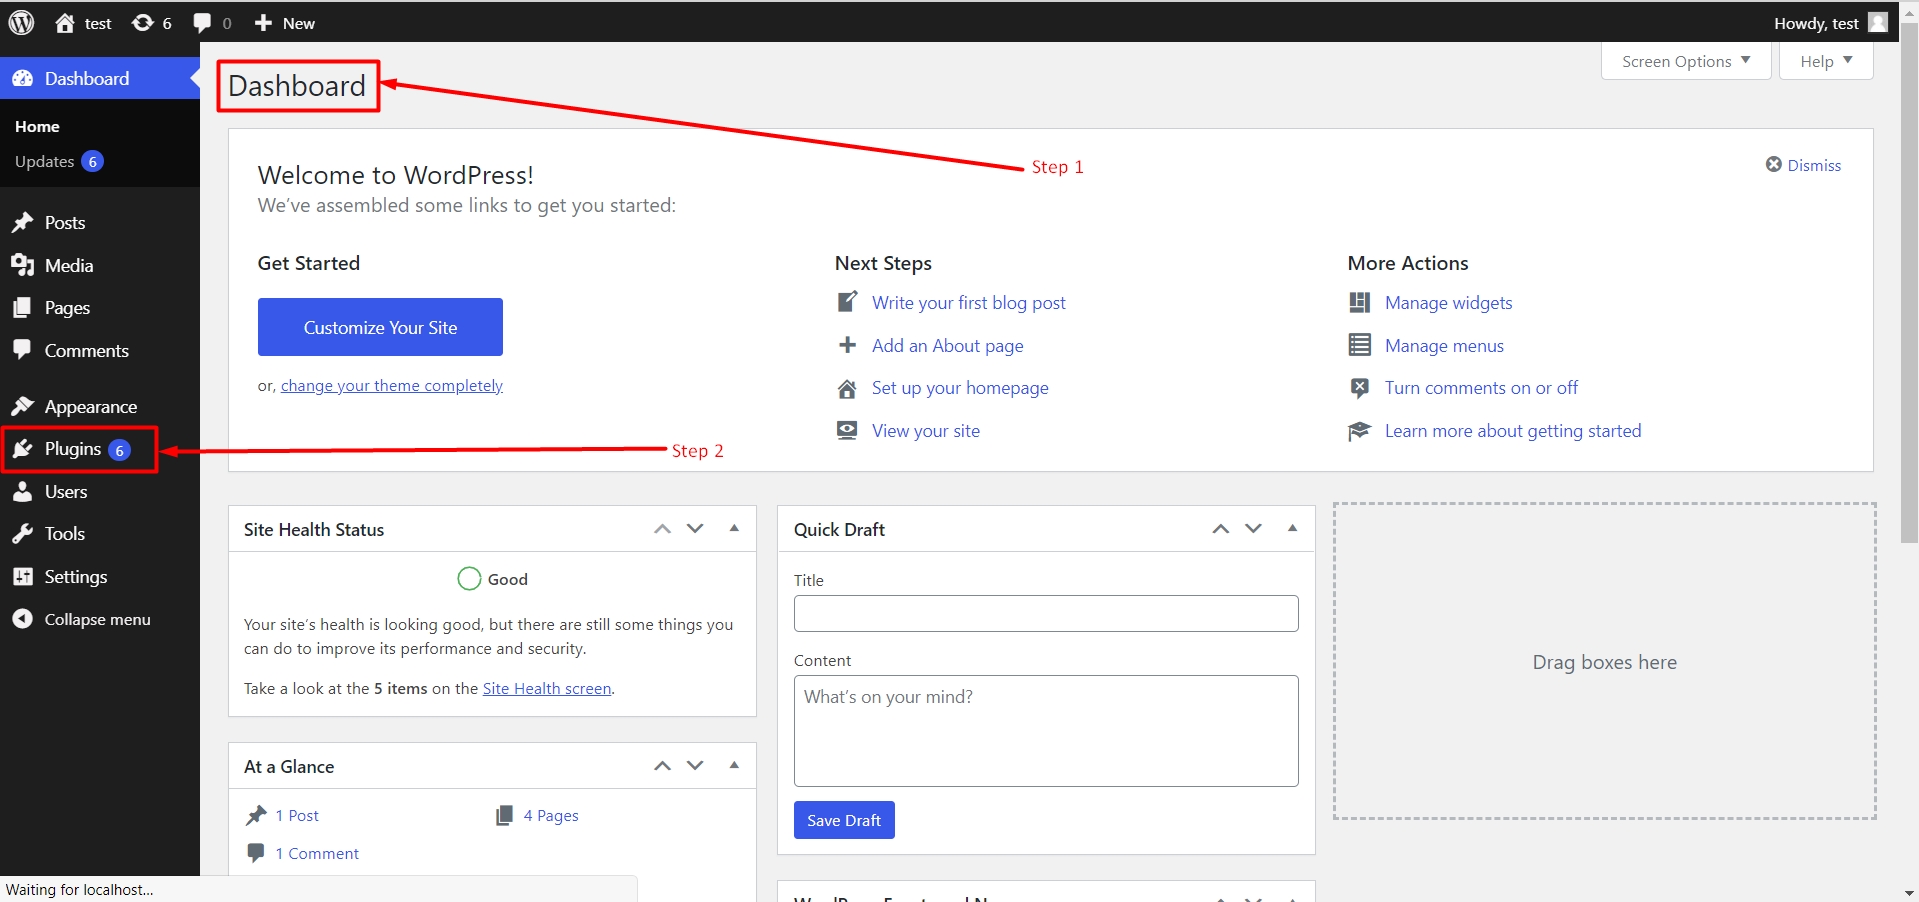Click the What's on your mind content box

pos(1046,731)
